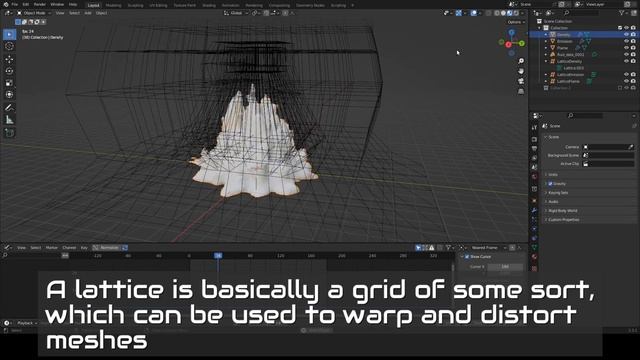This screenshot has width=640, height=360.
Task: Open the viewport Add menu
Action: (x=88, y=13)
